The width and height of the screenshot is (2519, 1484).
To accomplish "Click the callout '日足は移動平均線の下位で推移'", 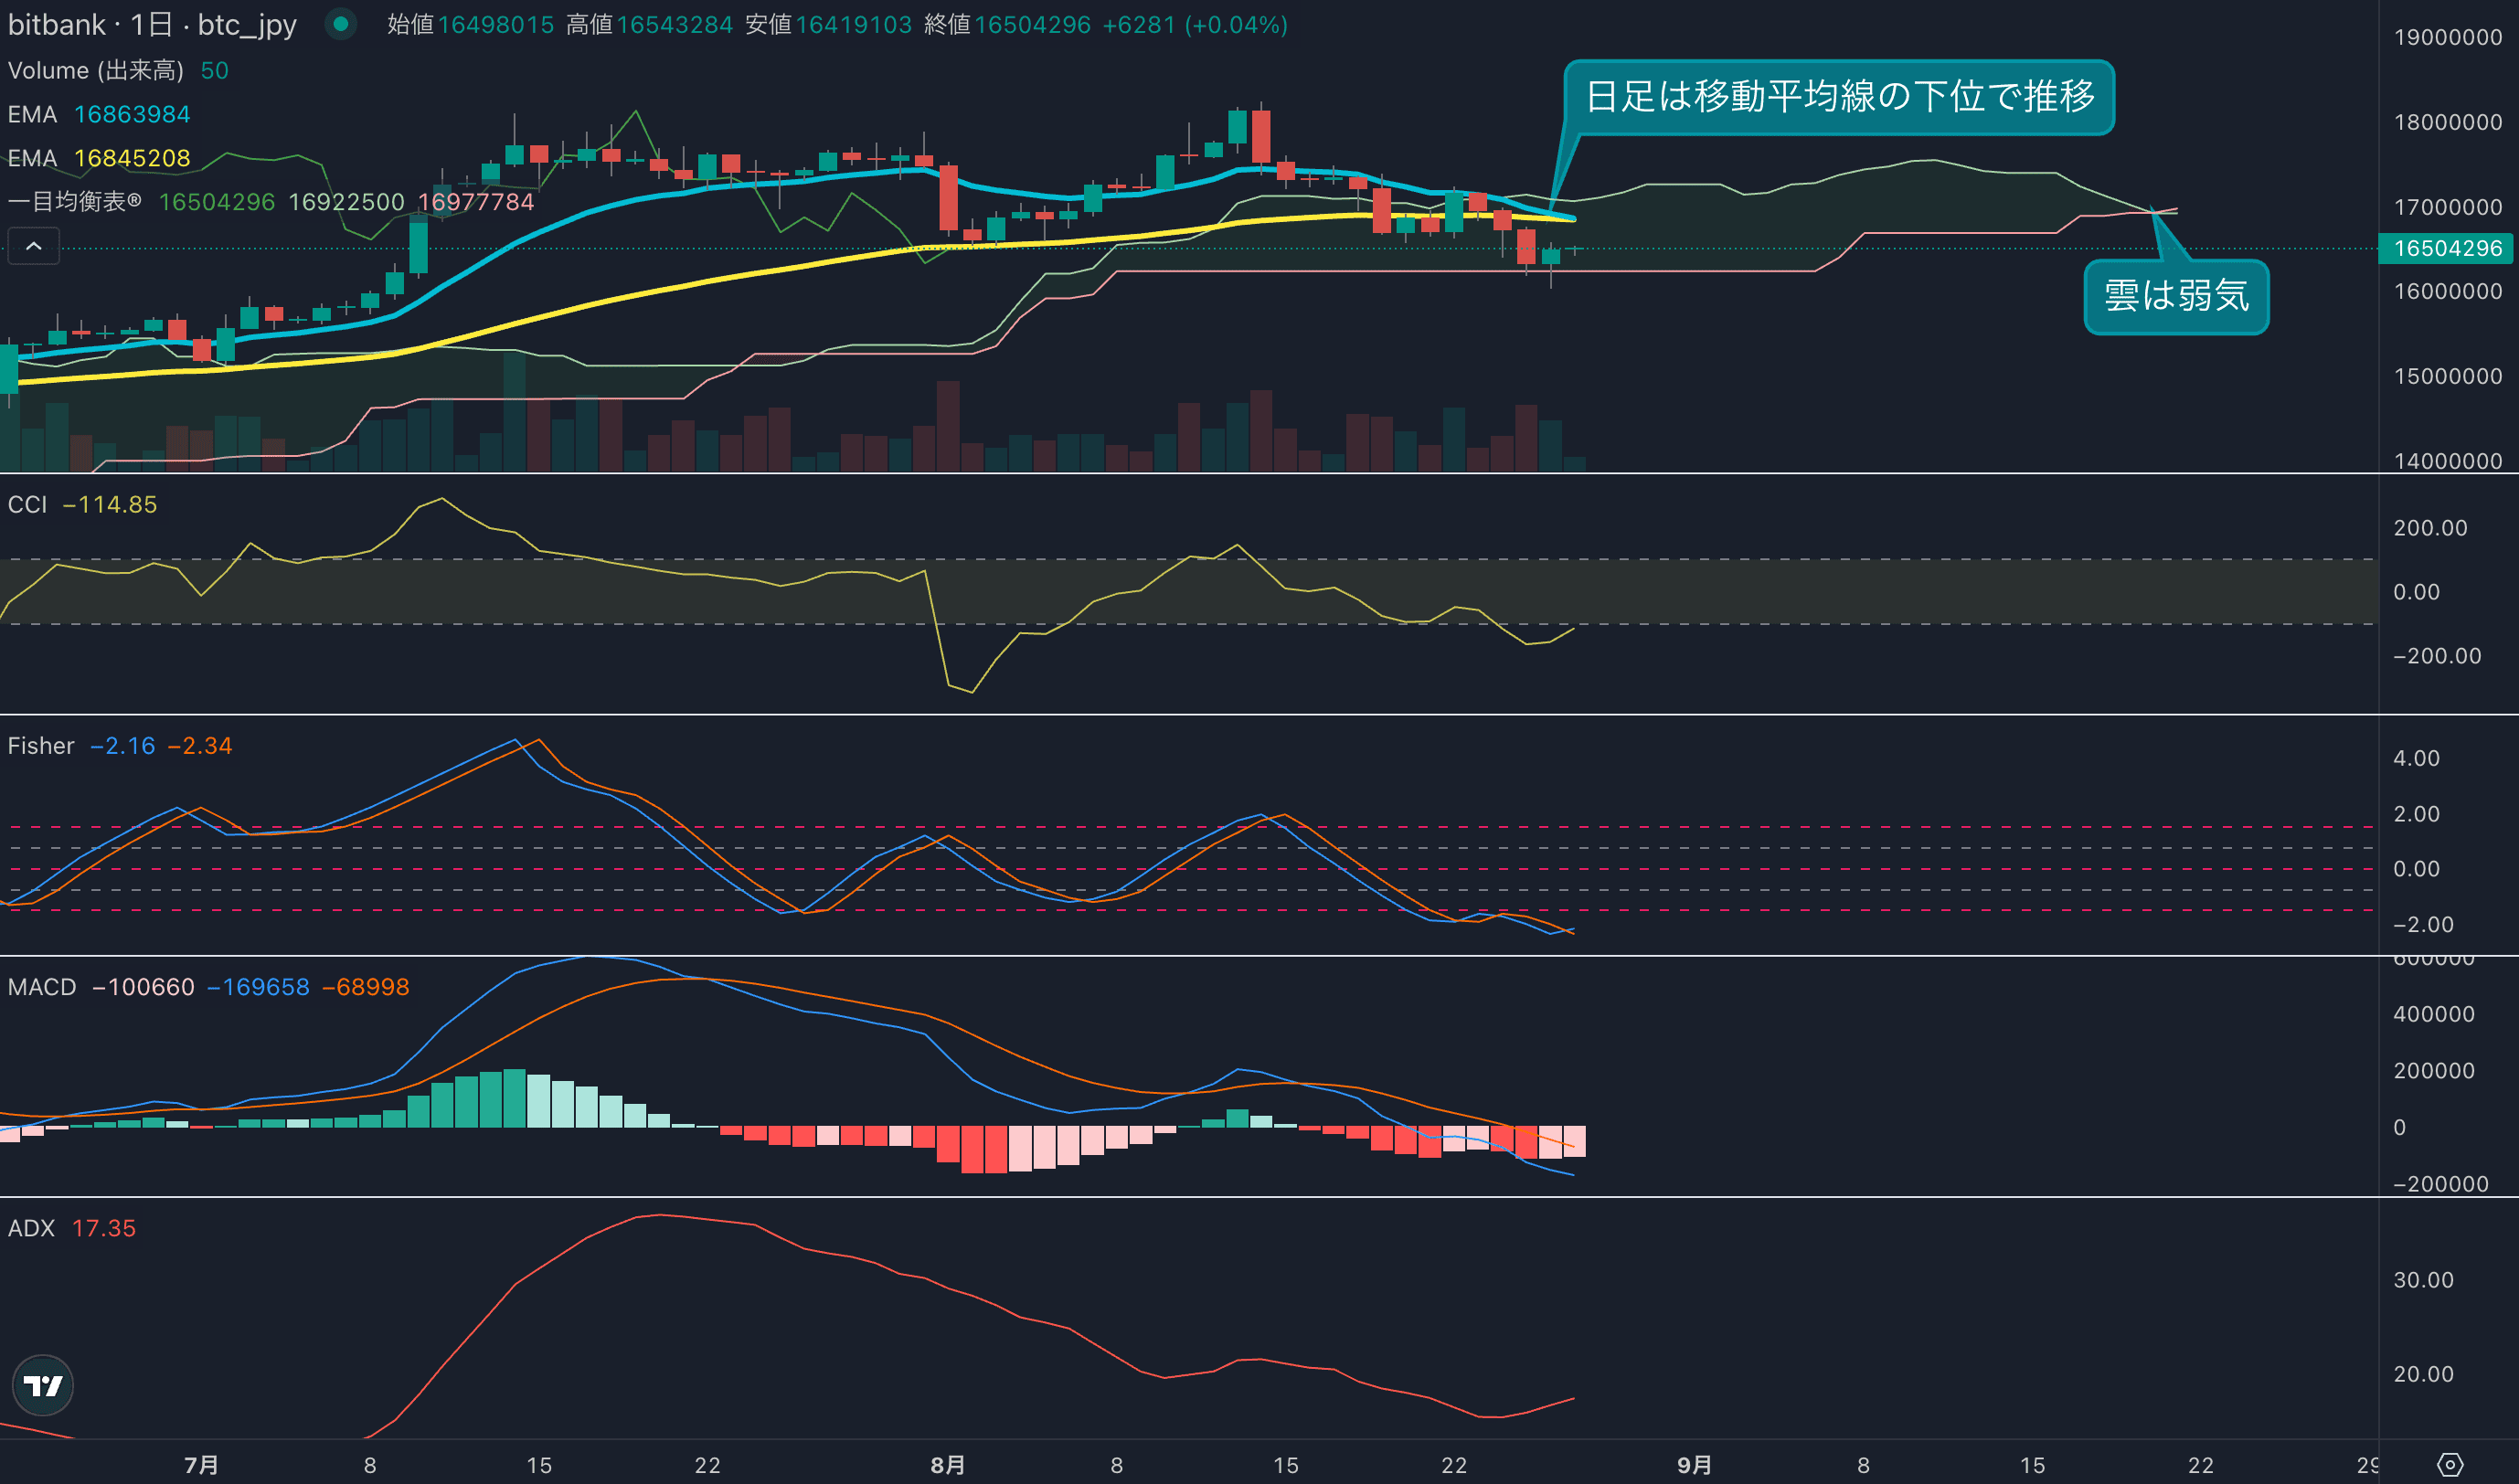I will [1838, 97].
